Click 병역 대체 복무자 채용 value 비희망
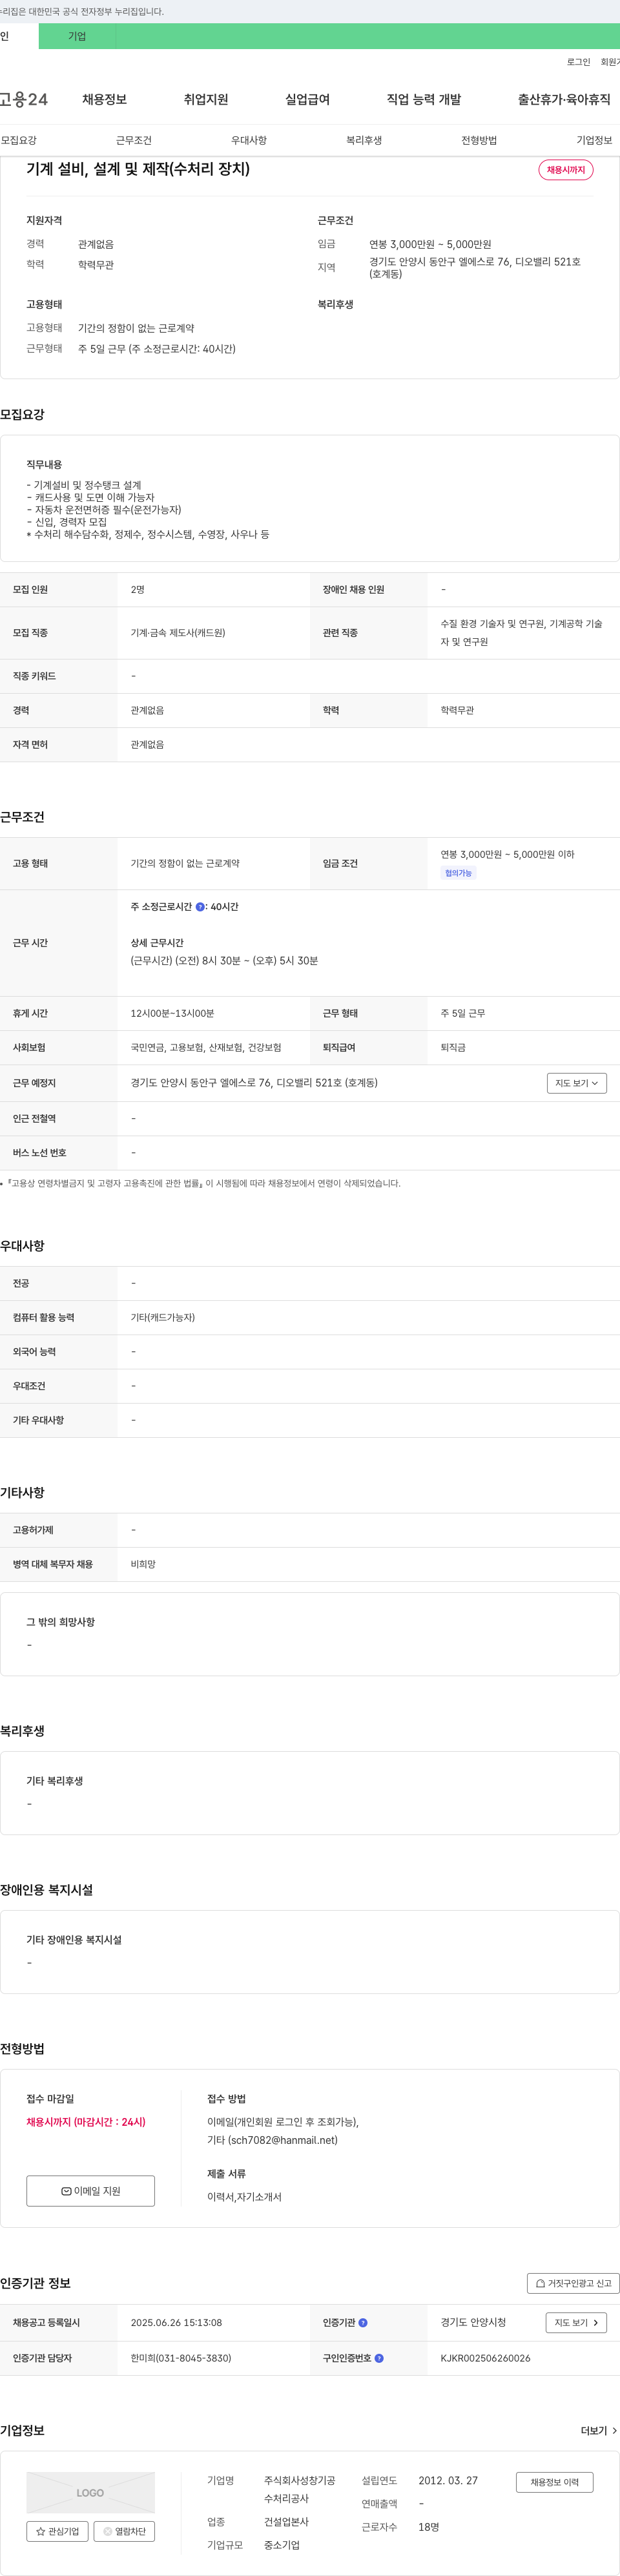 point(143,1564)
